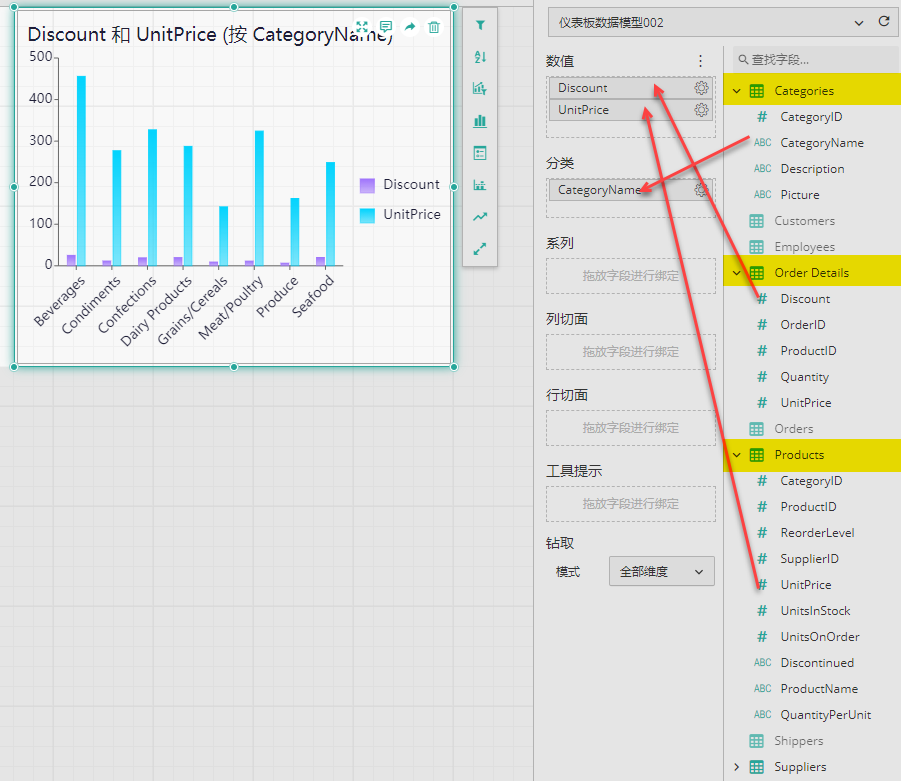Click the Orders table icon
The height and width of the screenshot is (781, 901).
(756, 429)
